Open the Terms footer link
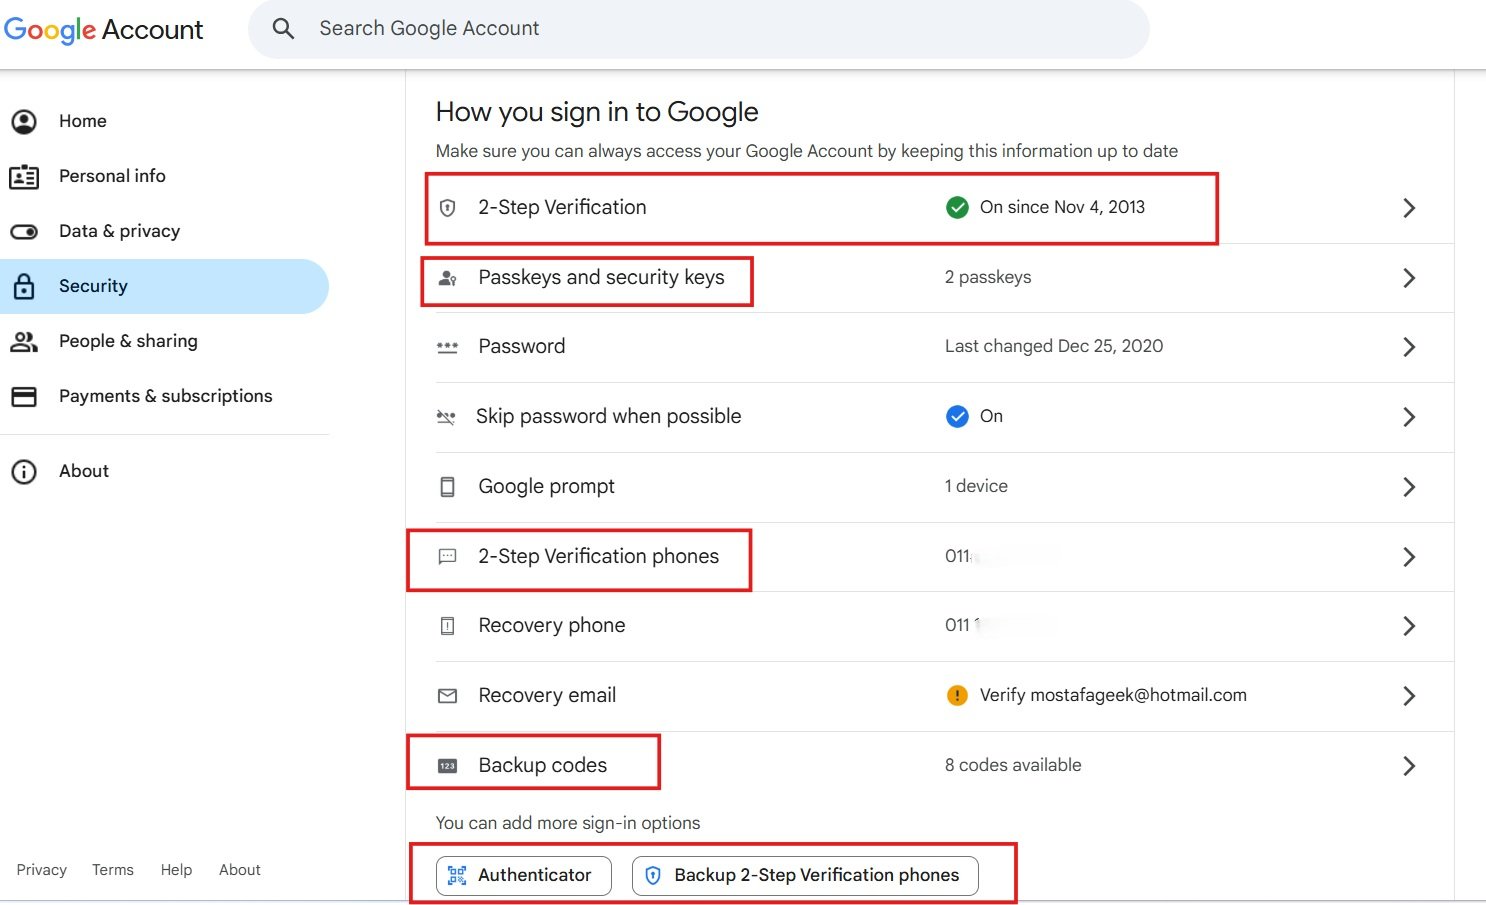Screen dimensions: 1486x905 (113, 870)
